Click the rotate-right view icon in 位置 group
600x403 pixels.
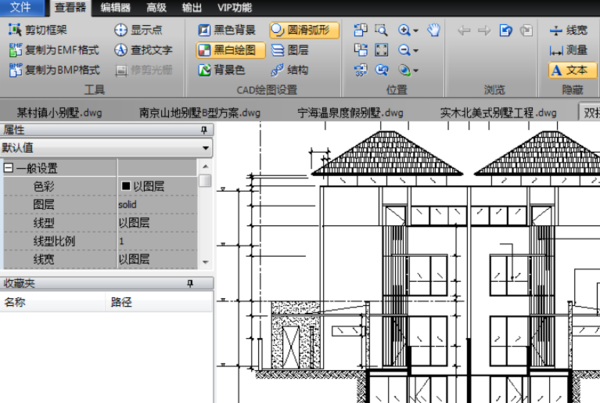pyautogui.click(x=360, y=50)
